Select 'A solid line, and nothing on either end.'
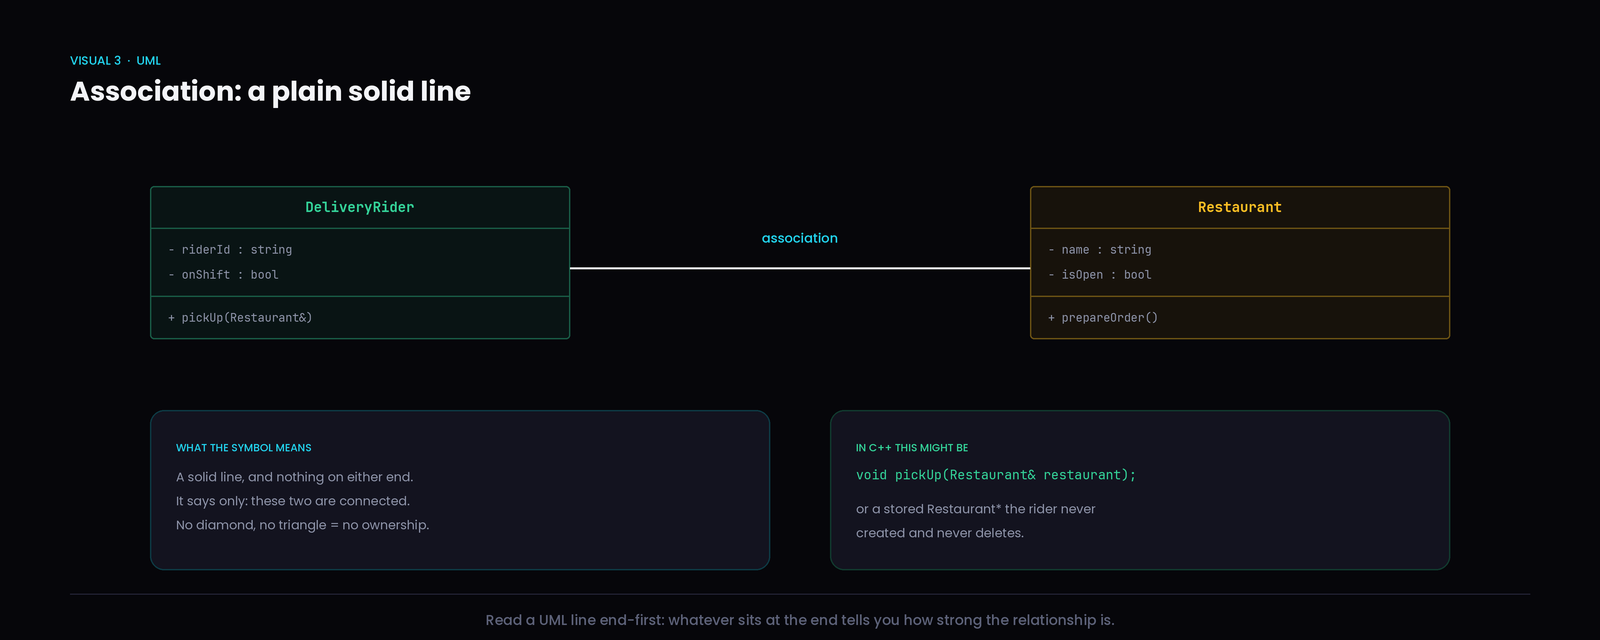The height and width of the screenshot is (640, 1600). pos(295,477)
